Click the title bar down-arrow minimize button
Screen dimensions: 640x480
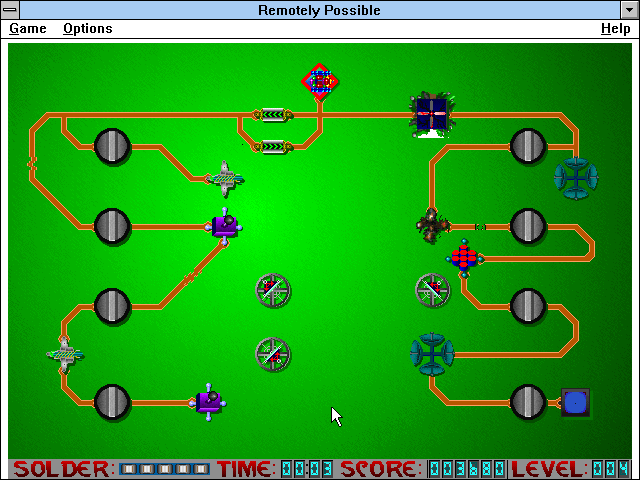coord(629,10)
